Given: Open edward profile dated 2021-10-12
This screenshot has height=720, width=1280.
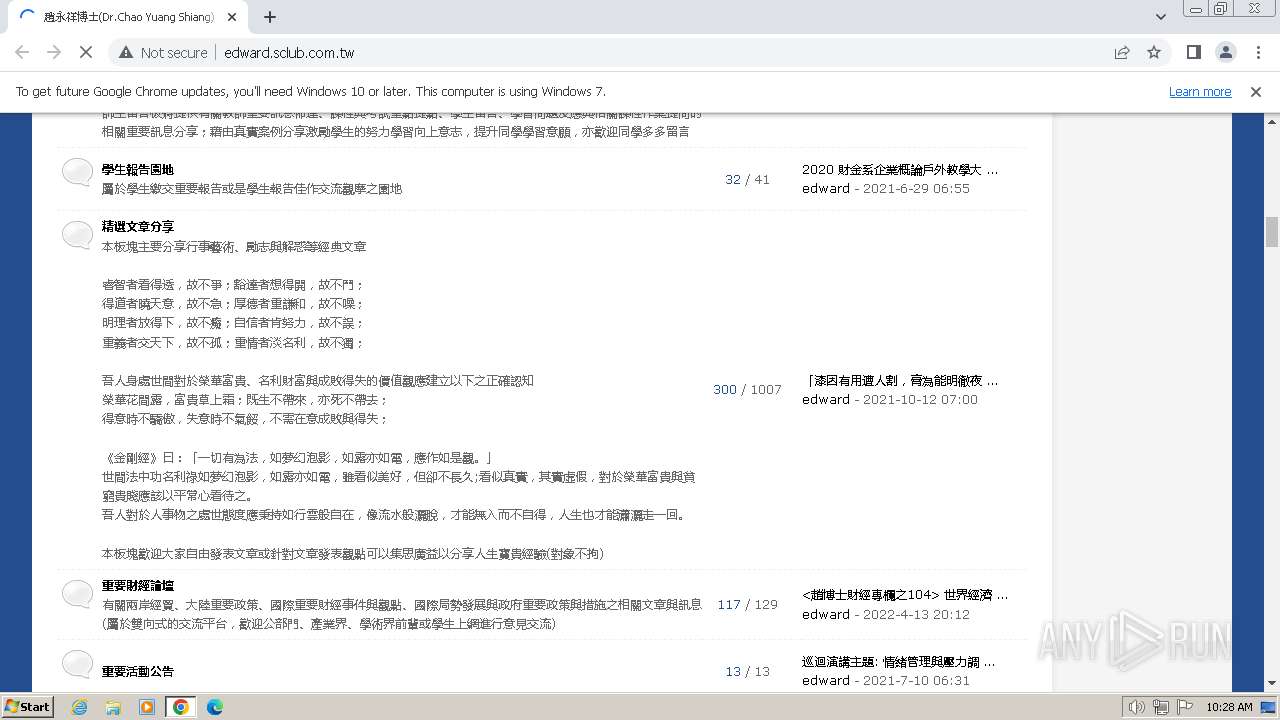Looking at the screenshot, I should coord(826,399).
